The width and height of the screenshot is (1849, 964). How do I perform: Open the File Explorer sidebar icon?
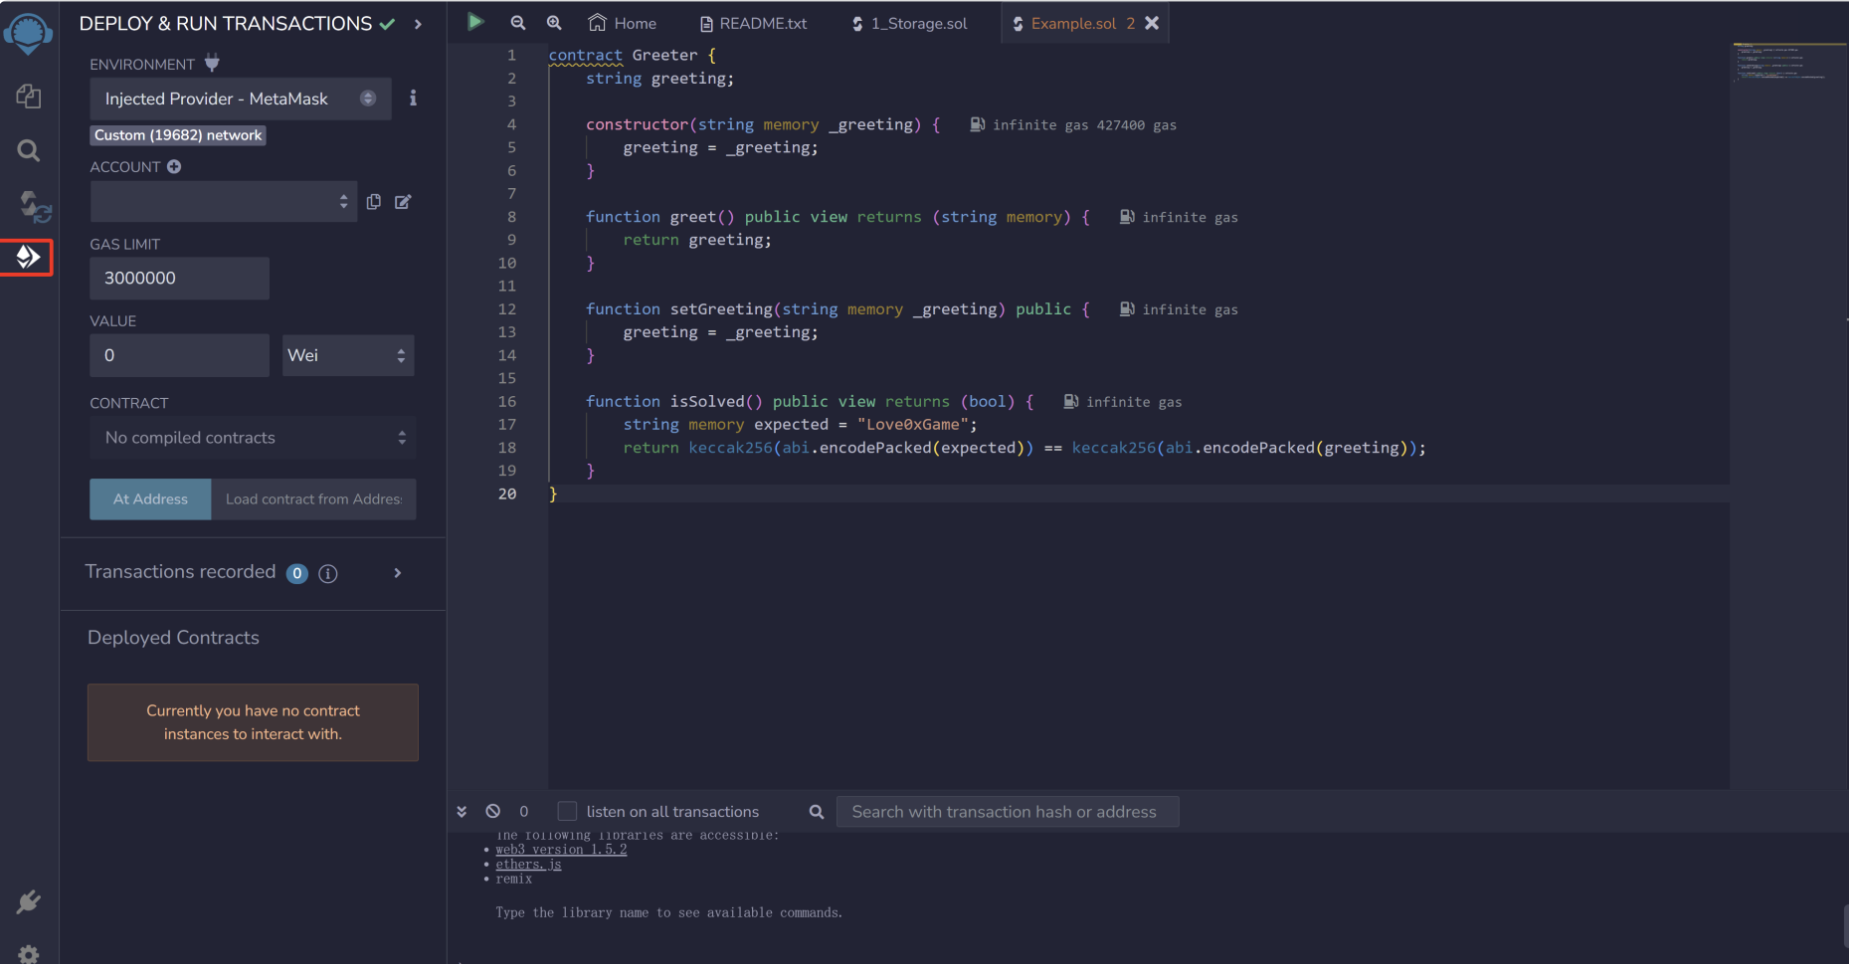click(x=28, y=96)
